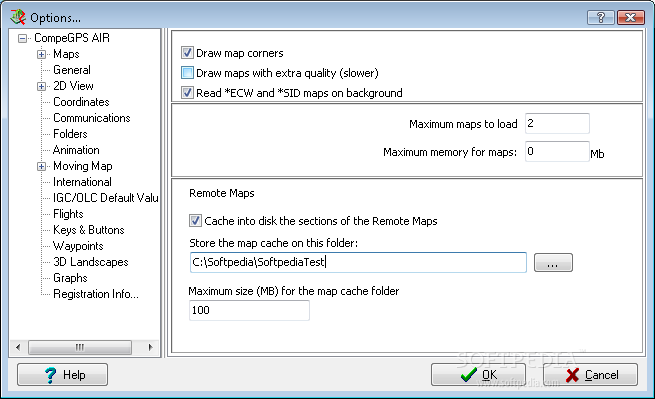The height and width of the screenshot is (399, 655).
Task: Select CompeGPS AIR root label
Action: pos(72,38)
